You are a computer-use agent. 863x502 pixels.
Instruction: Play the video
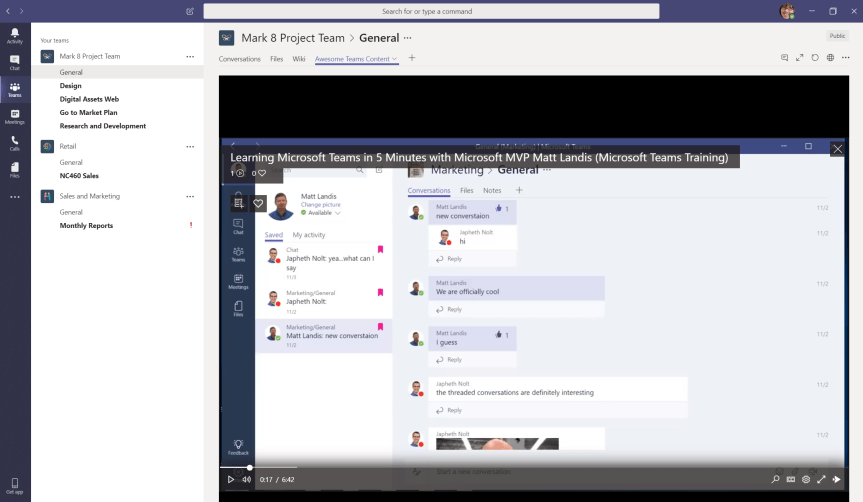coord(230,480)
